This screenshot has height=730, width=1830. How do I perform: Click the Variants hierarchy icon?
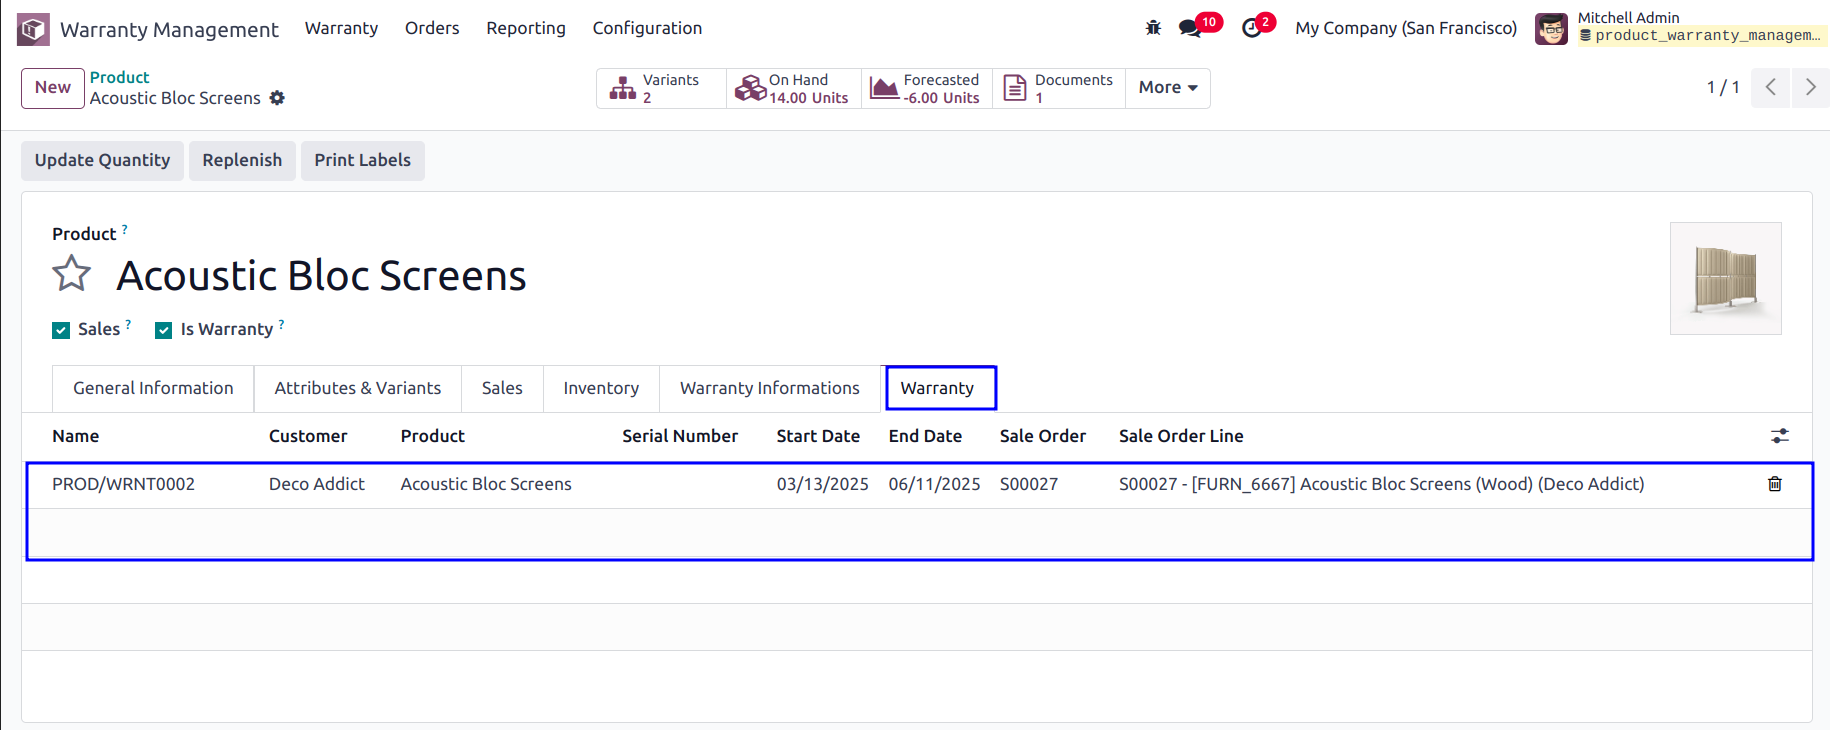coord(623,88)
